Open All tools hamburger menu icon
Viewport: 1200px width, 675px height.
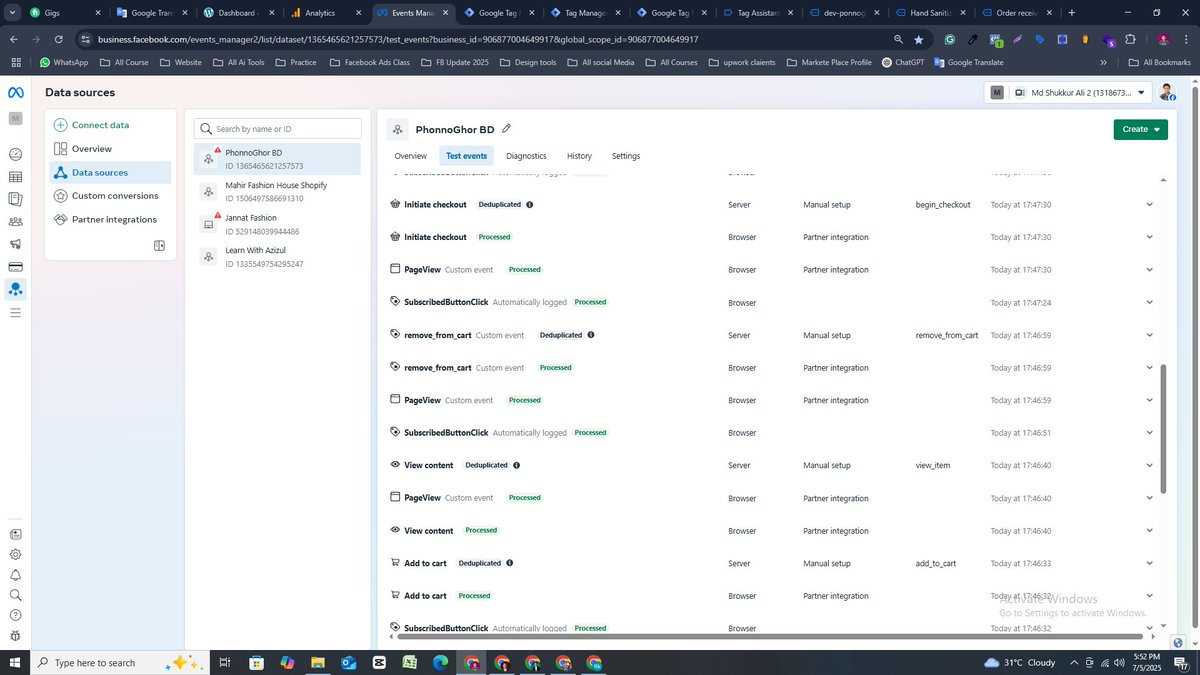tap(15, 312)
